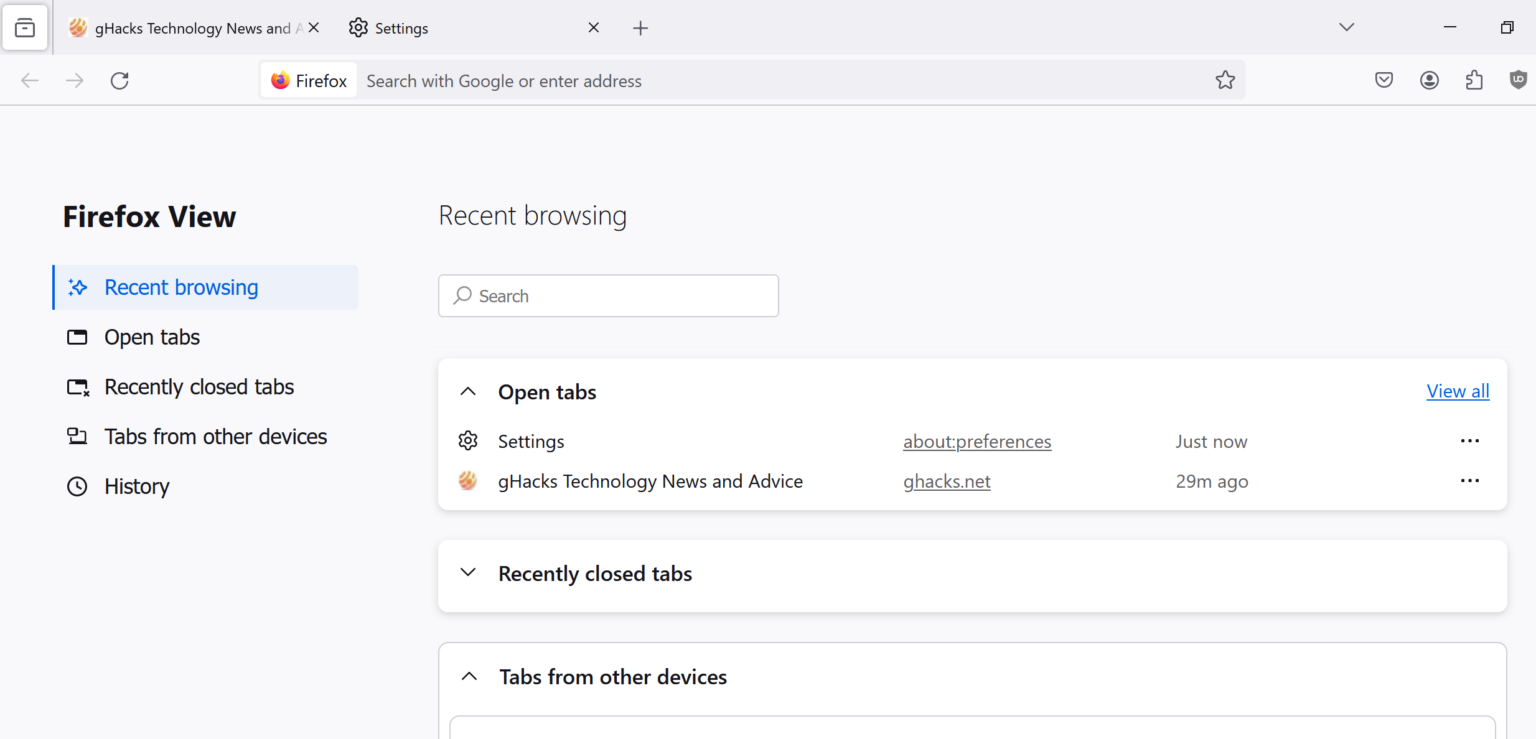Screen dimensions: 1536x739
Task: Save the page to Pocket
Action: [1383, 80]
